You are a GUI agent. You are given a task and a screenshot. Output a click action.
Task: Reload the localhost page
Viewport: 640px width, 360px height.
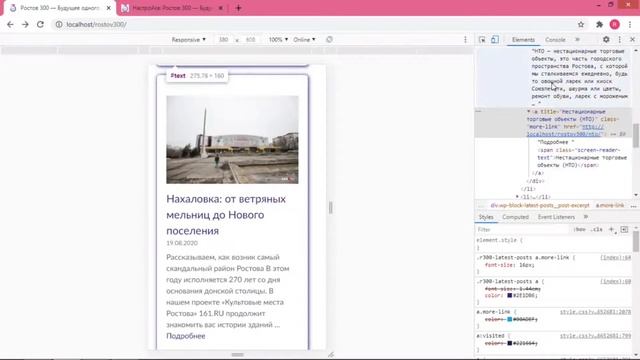pos(40,24)
